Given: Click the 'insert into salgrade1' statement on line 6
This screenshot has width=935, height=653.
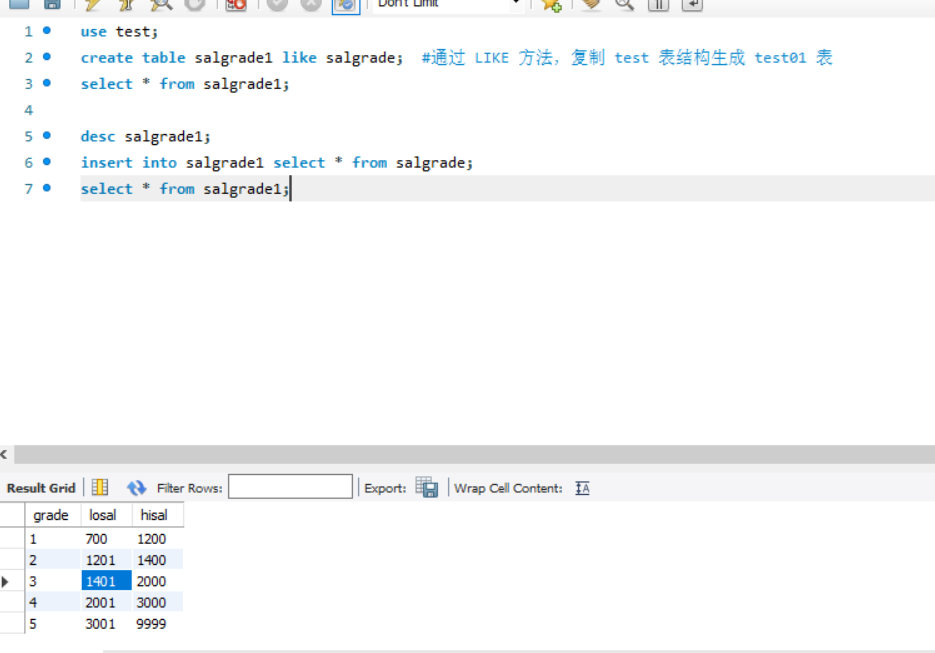Looking at the screenshot, I should (x=277, y=163).
